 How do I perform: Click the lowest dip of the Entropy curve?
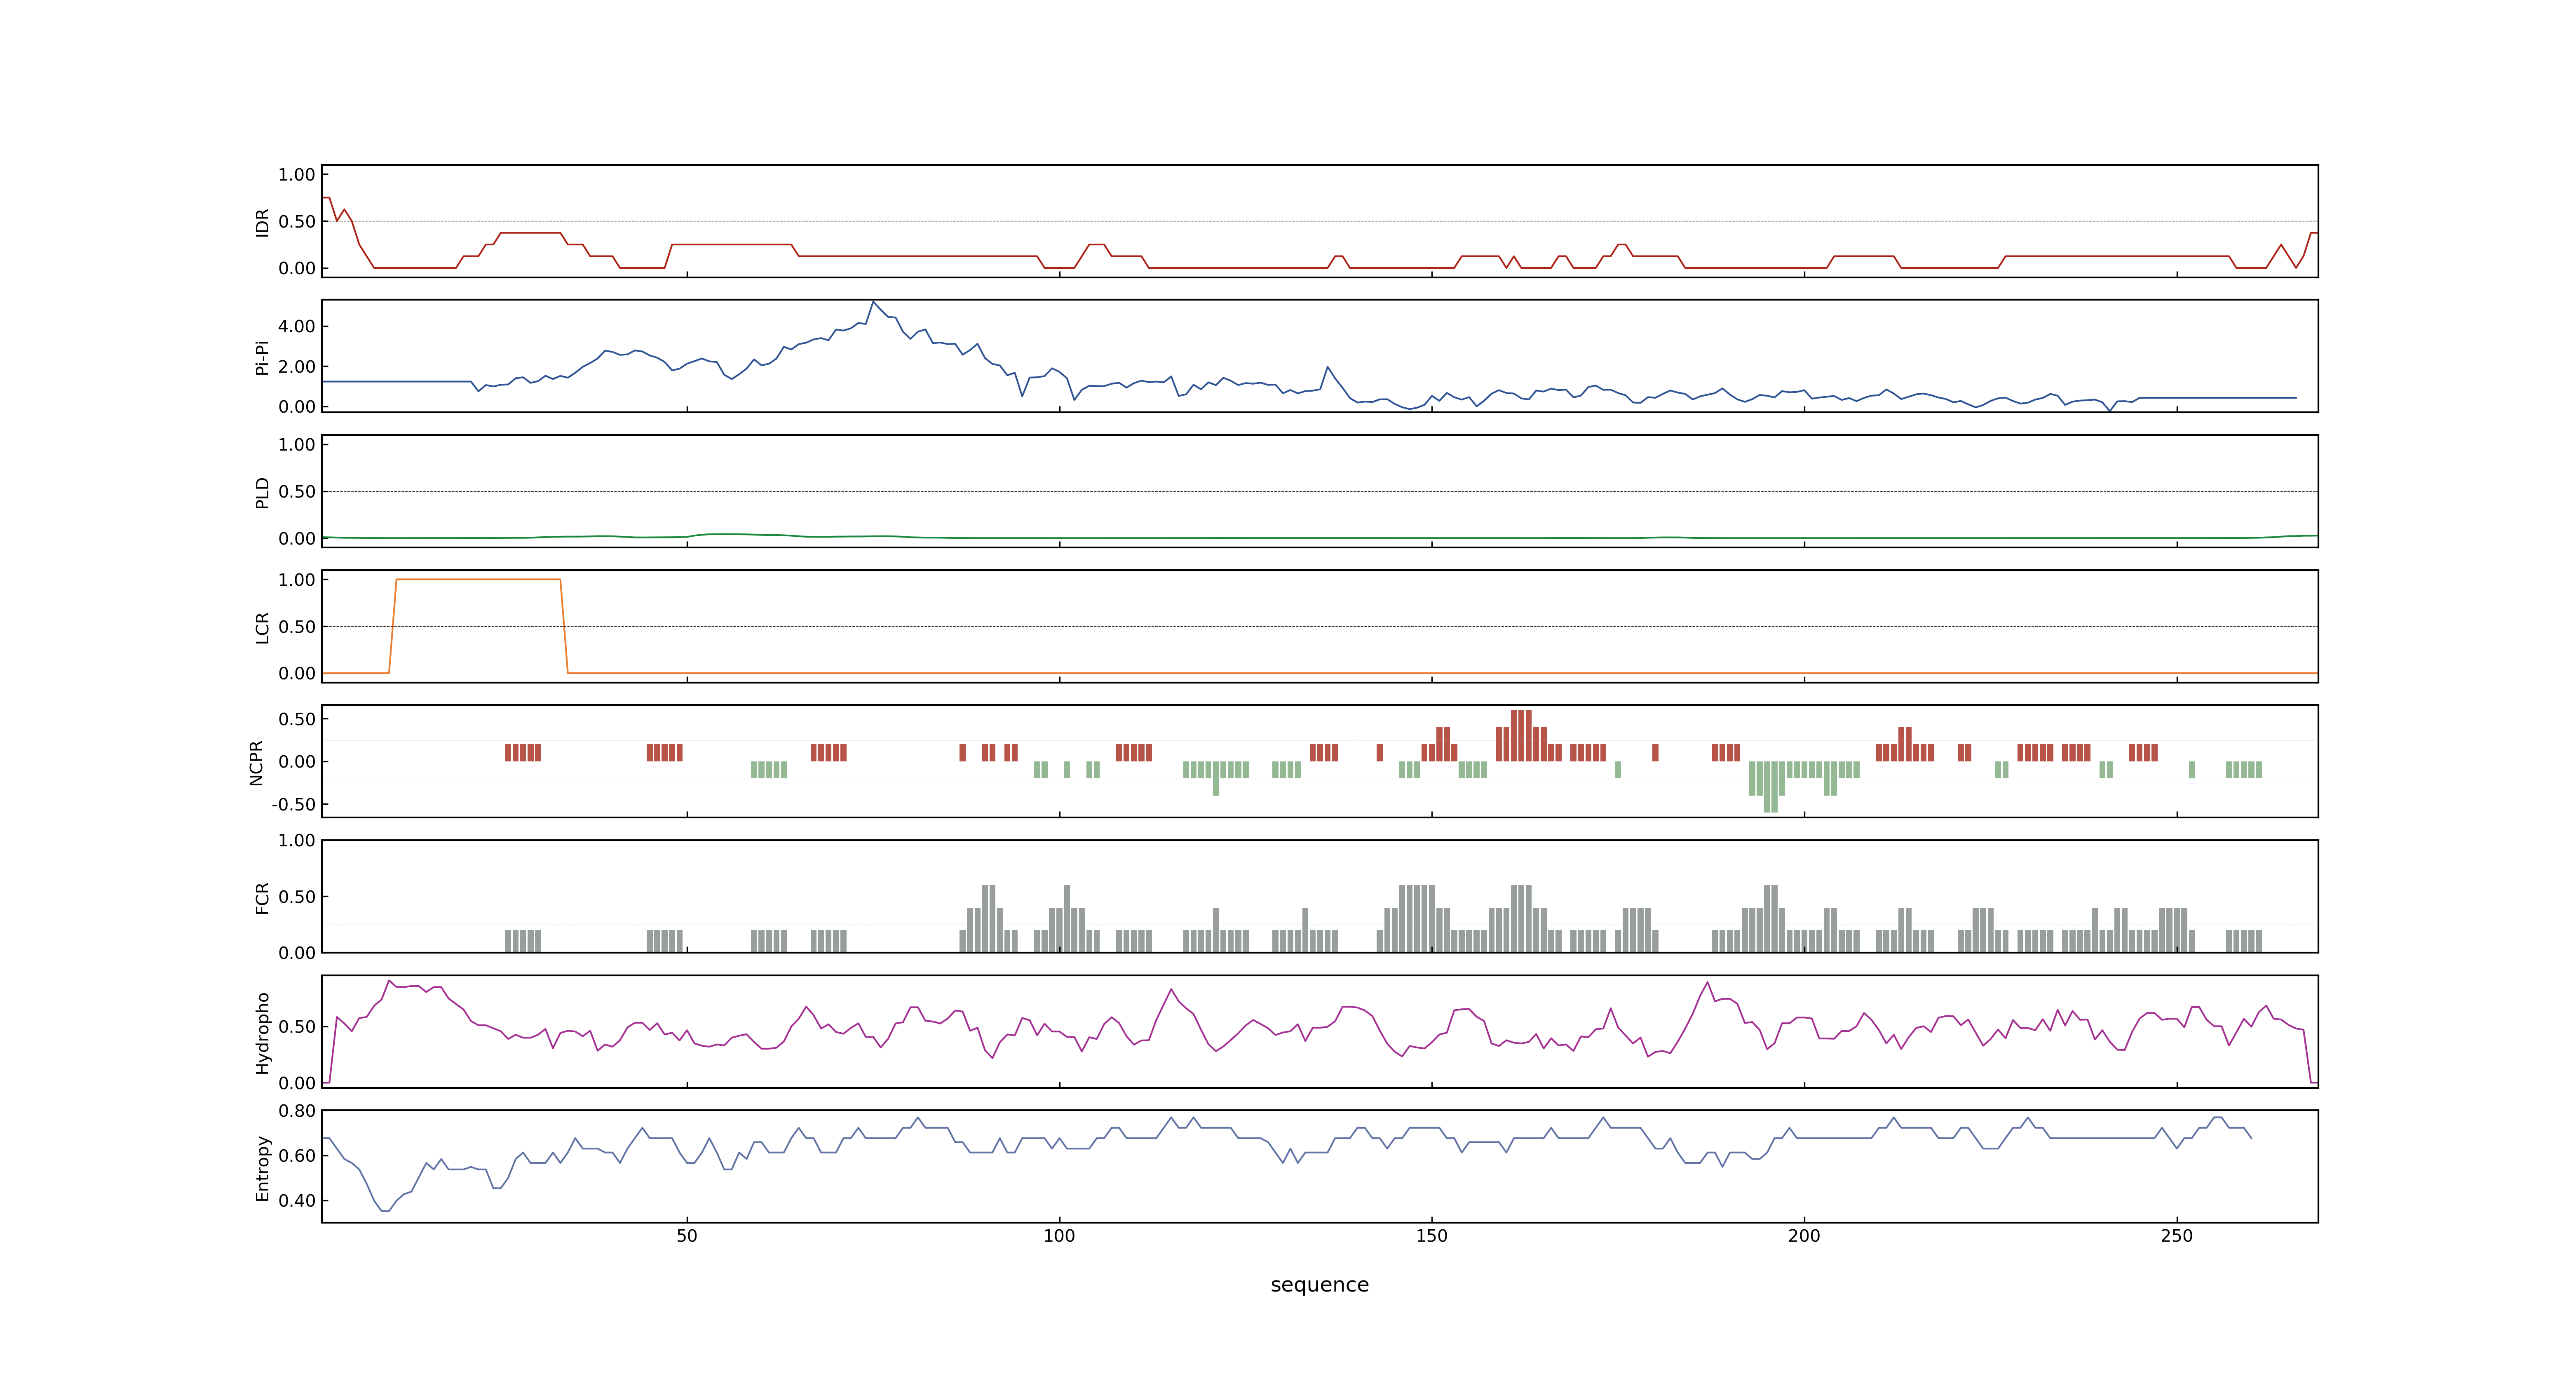(385, 1211)
